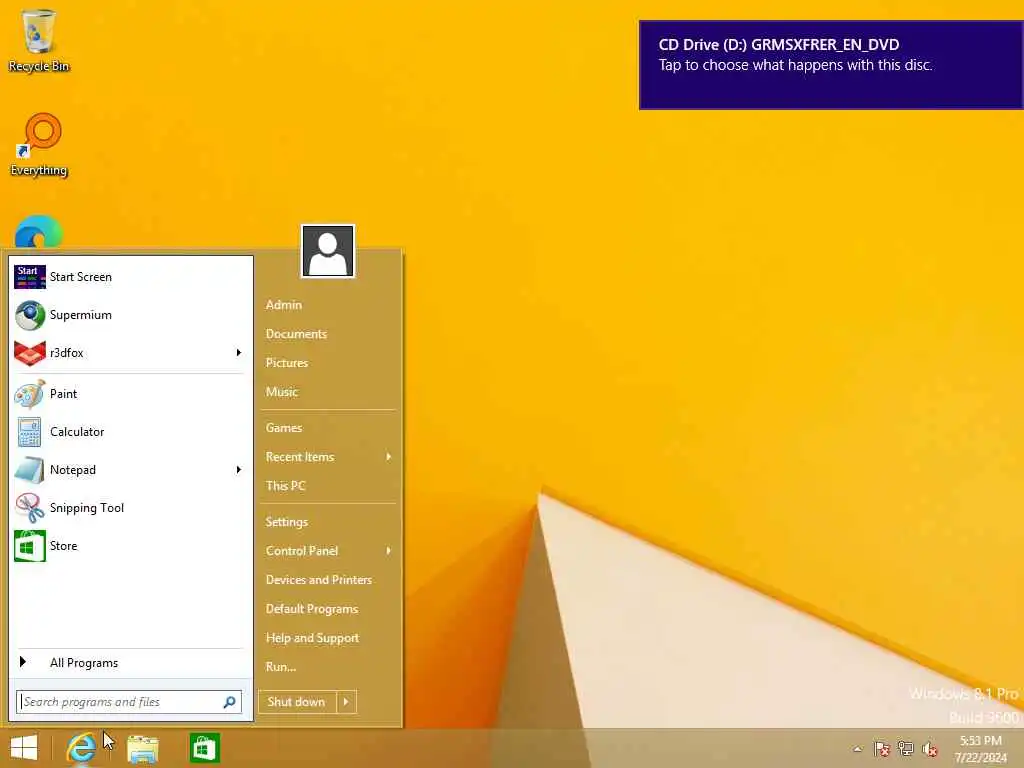Click the user account picture

click(x=328, y=251)
